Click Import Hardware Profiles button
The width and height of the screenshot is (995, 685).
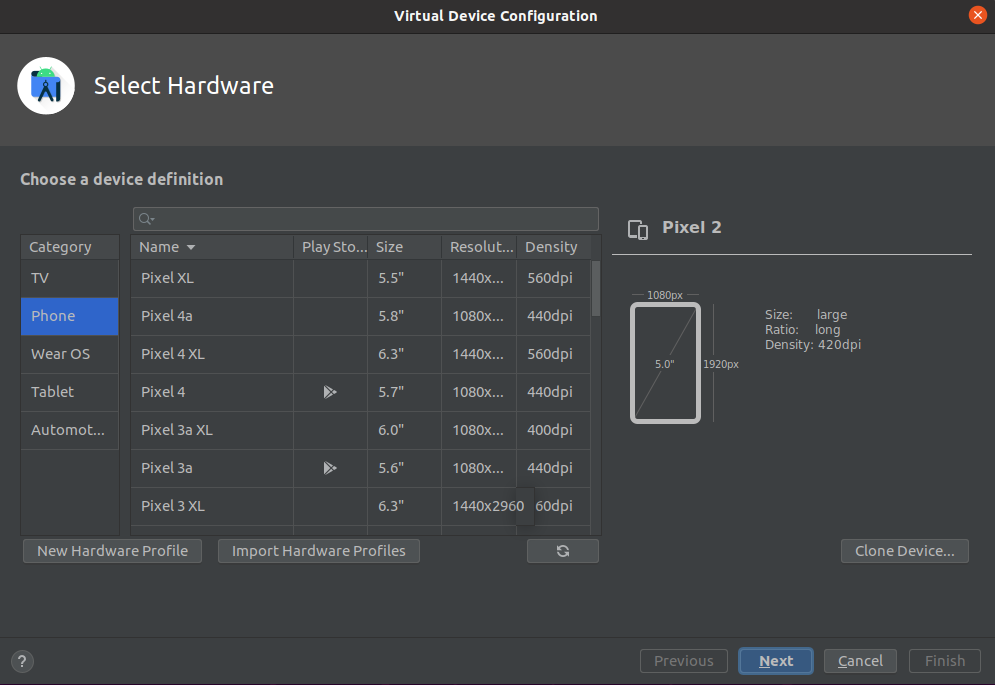click(x=319, y=551)
